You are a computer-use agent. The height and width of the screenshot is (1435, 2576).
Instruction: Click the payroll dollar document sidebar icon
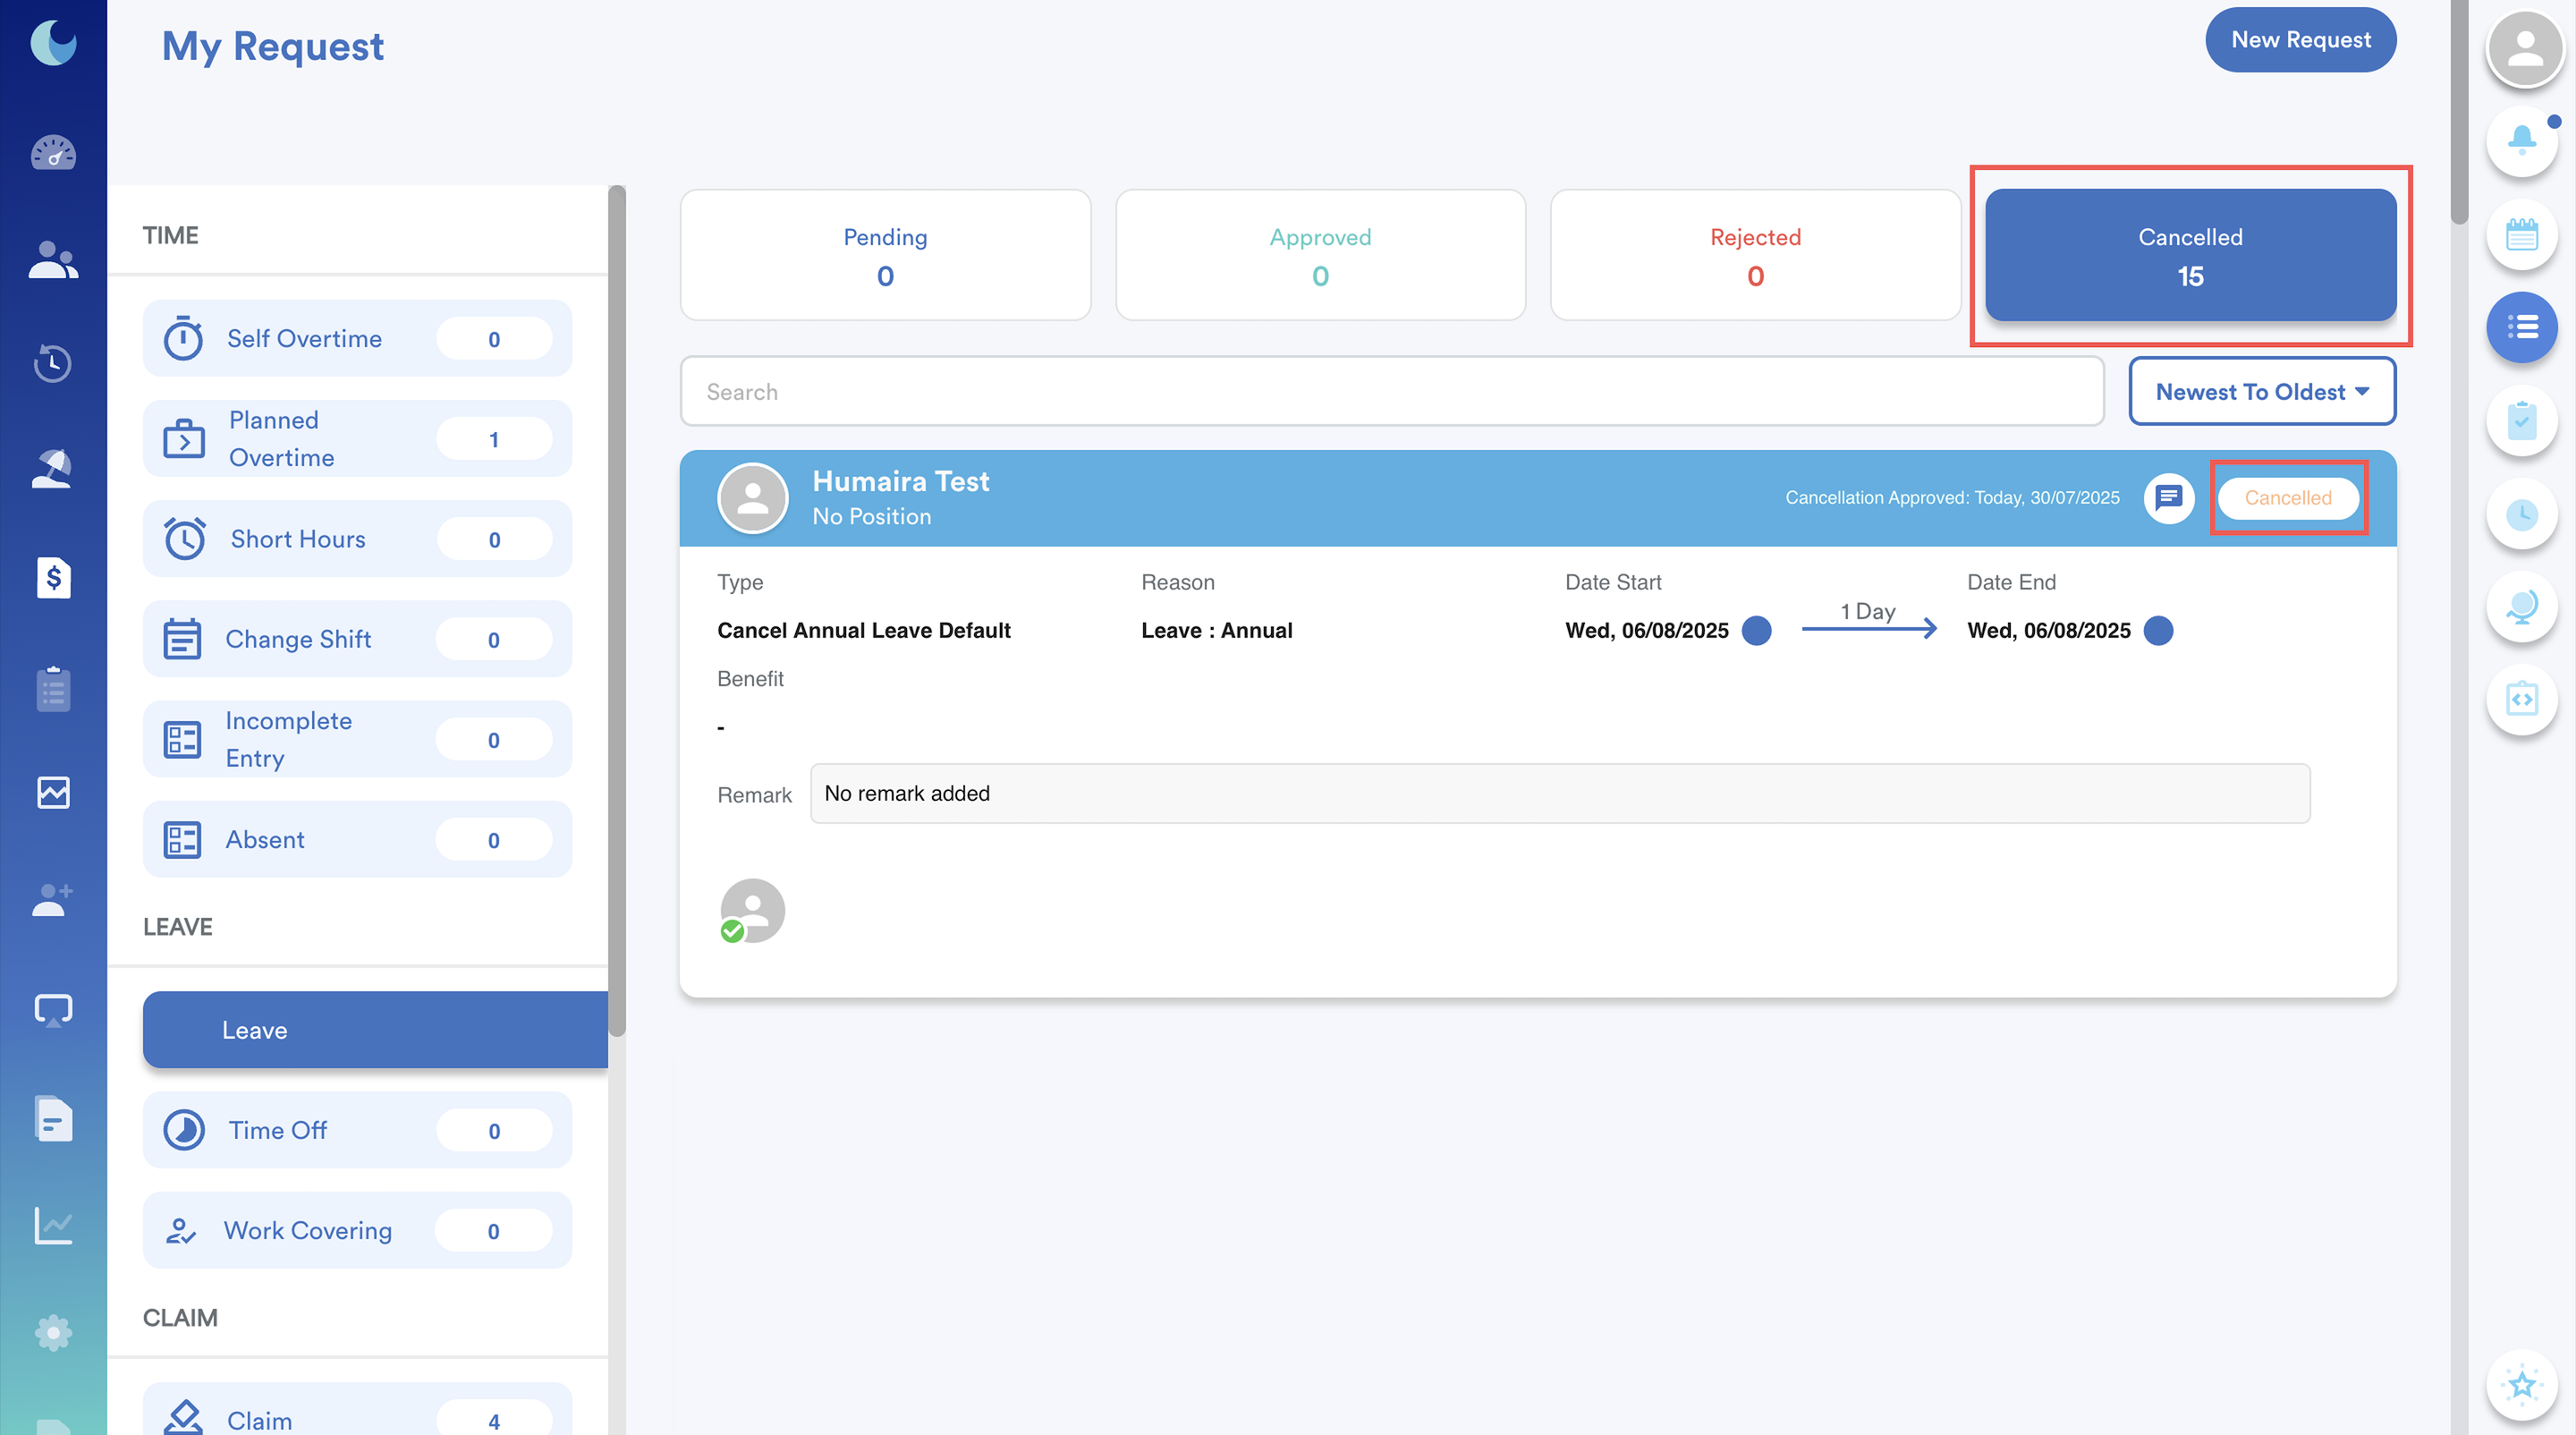[x=53, y=577]
